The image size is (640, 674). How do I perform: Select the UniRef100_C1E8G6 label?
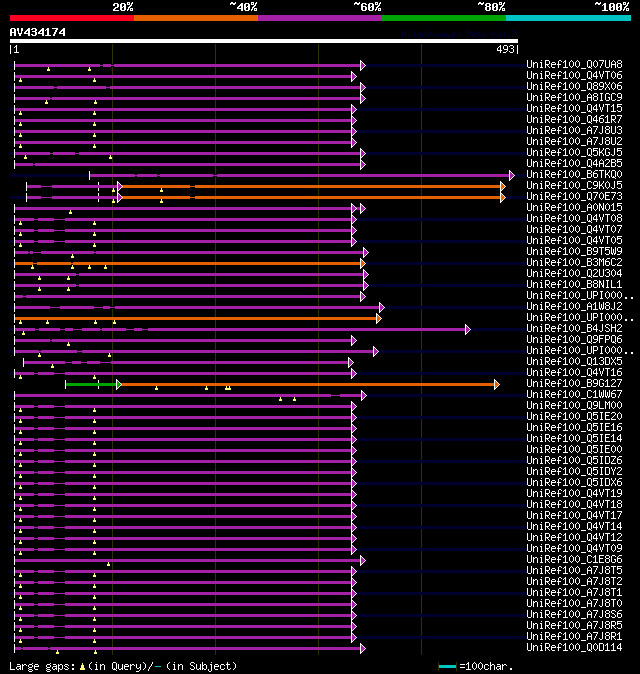tap(574, 560)
